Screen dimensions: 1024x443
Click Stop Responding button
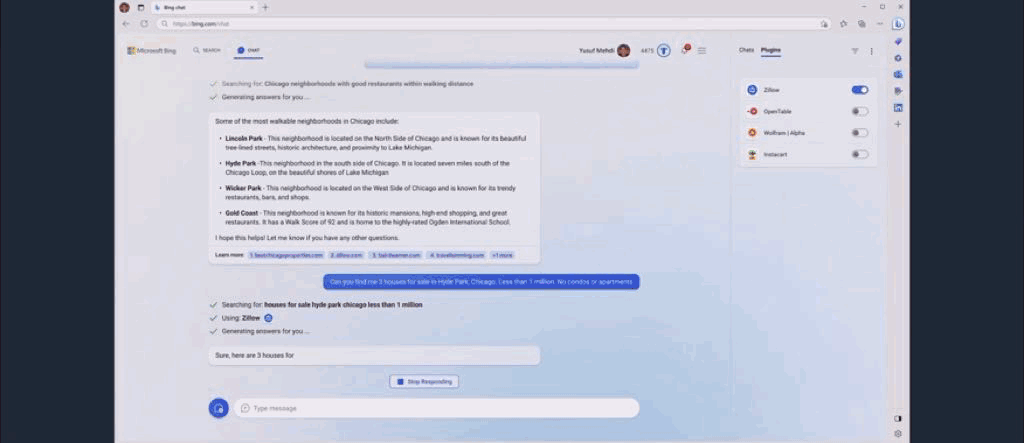pos(424,382)
